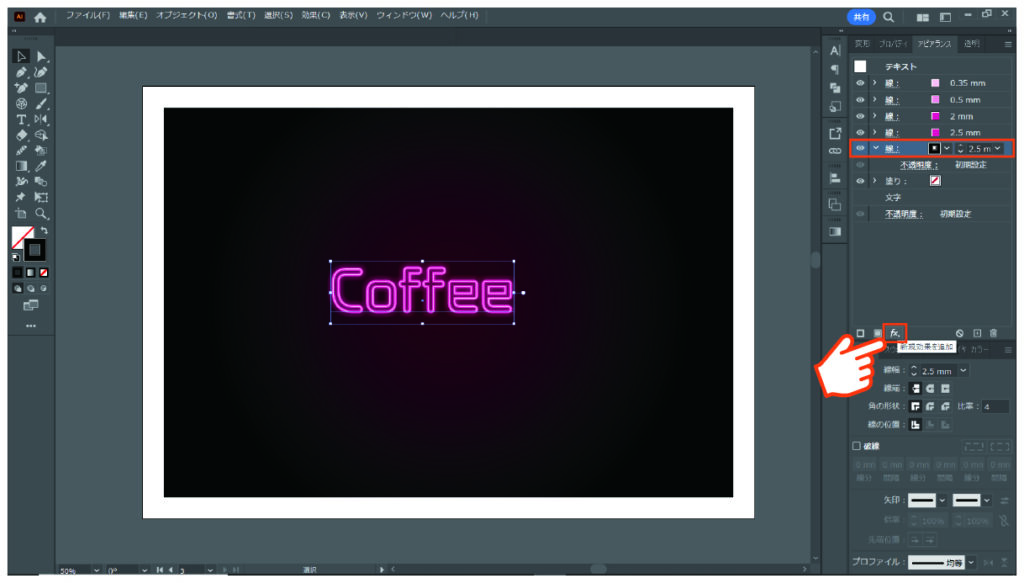This screenshot has height=583, width=1024.
Task: Click bottom 不透明度 opacity link
Action: pyautogui.click(x=904, y=214)
